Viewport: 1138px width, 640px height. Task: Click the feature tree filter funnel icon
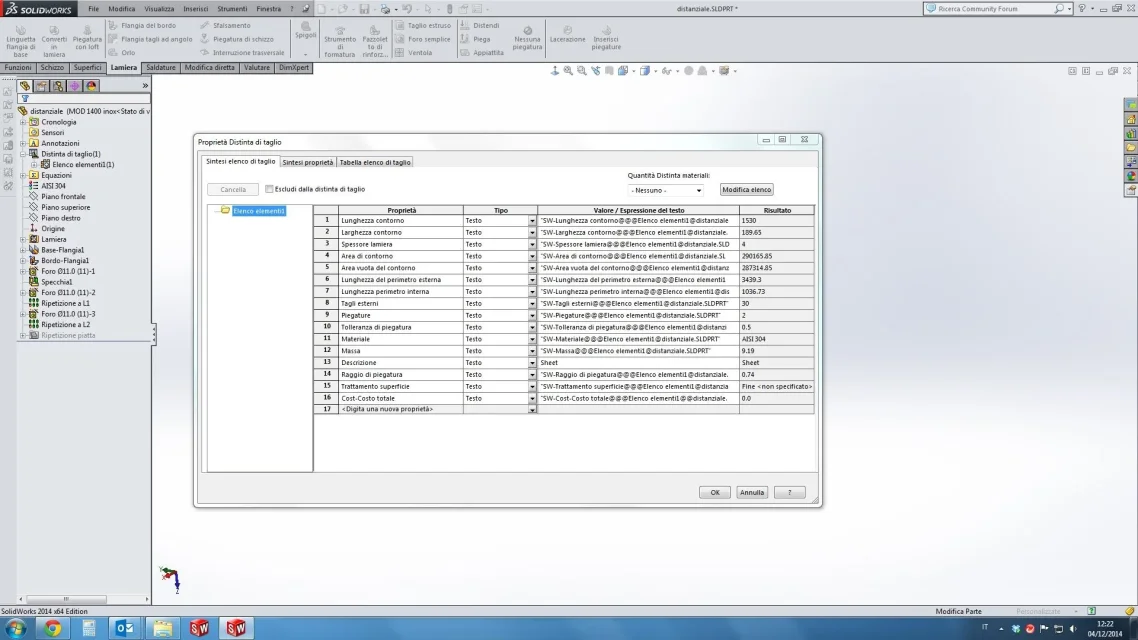pyautogui.click(x=25, y=99)
